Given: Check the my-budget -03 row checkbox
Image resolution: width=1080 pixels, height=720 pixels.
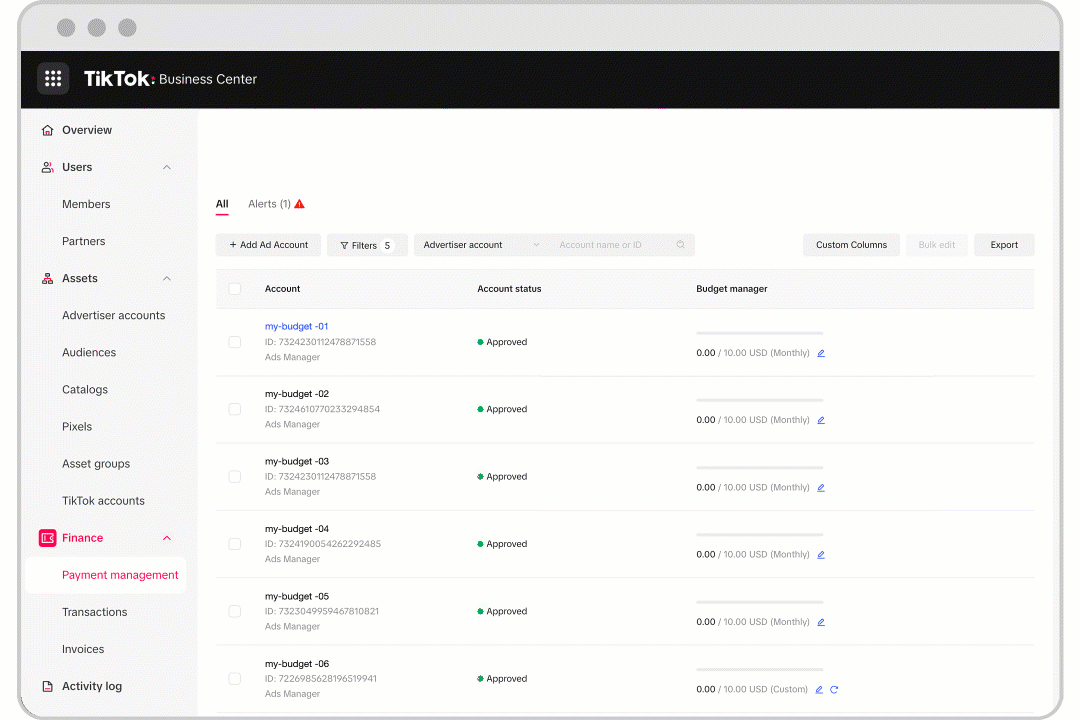Looking at the screenshot, I should [x=235, y=477].
